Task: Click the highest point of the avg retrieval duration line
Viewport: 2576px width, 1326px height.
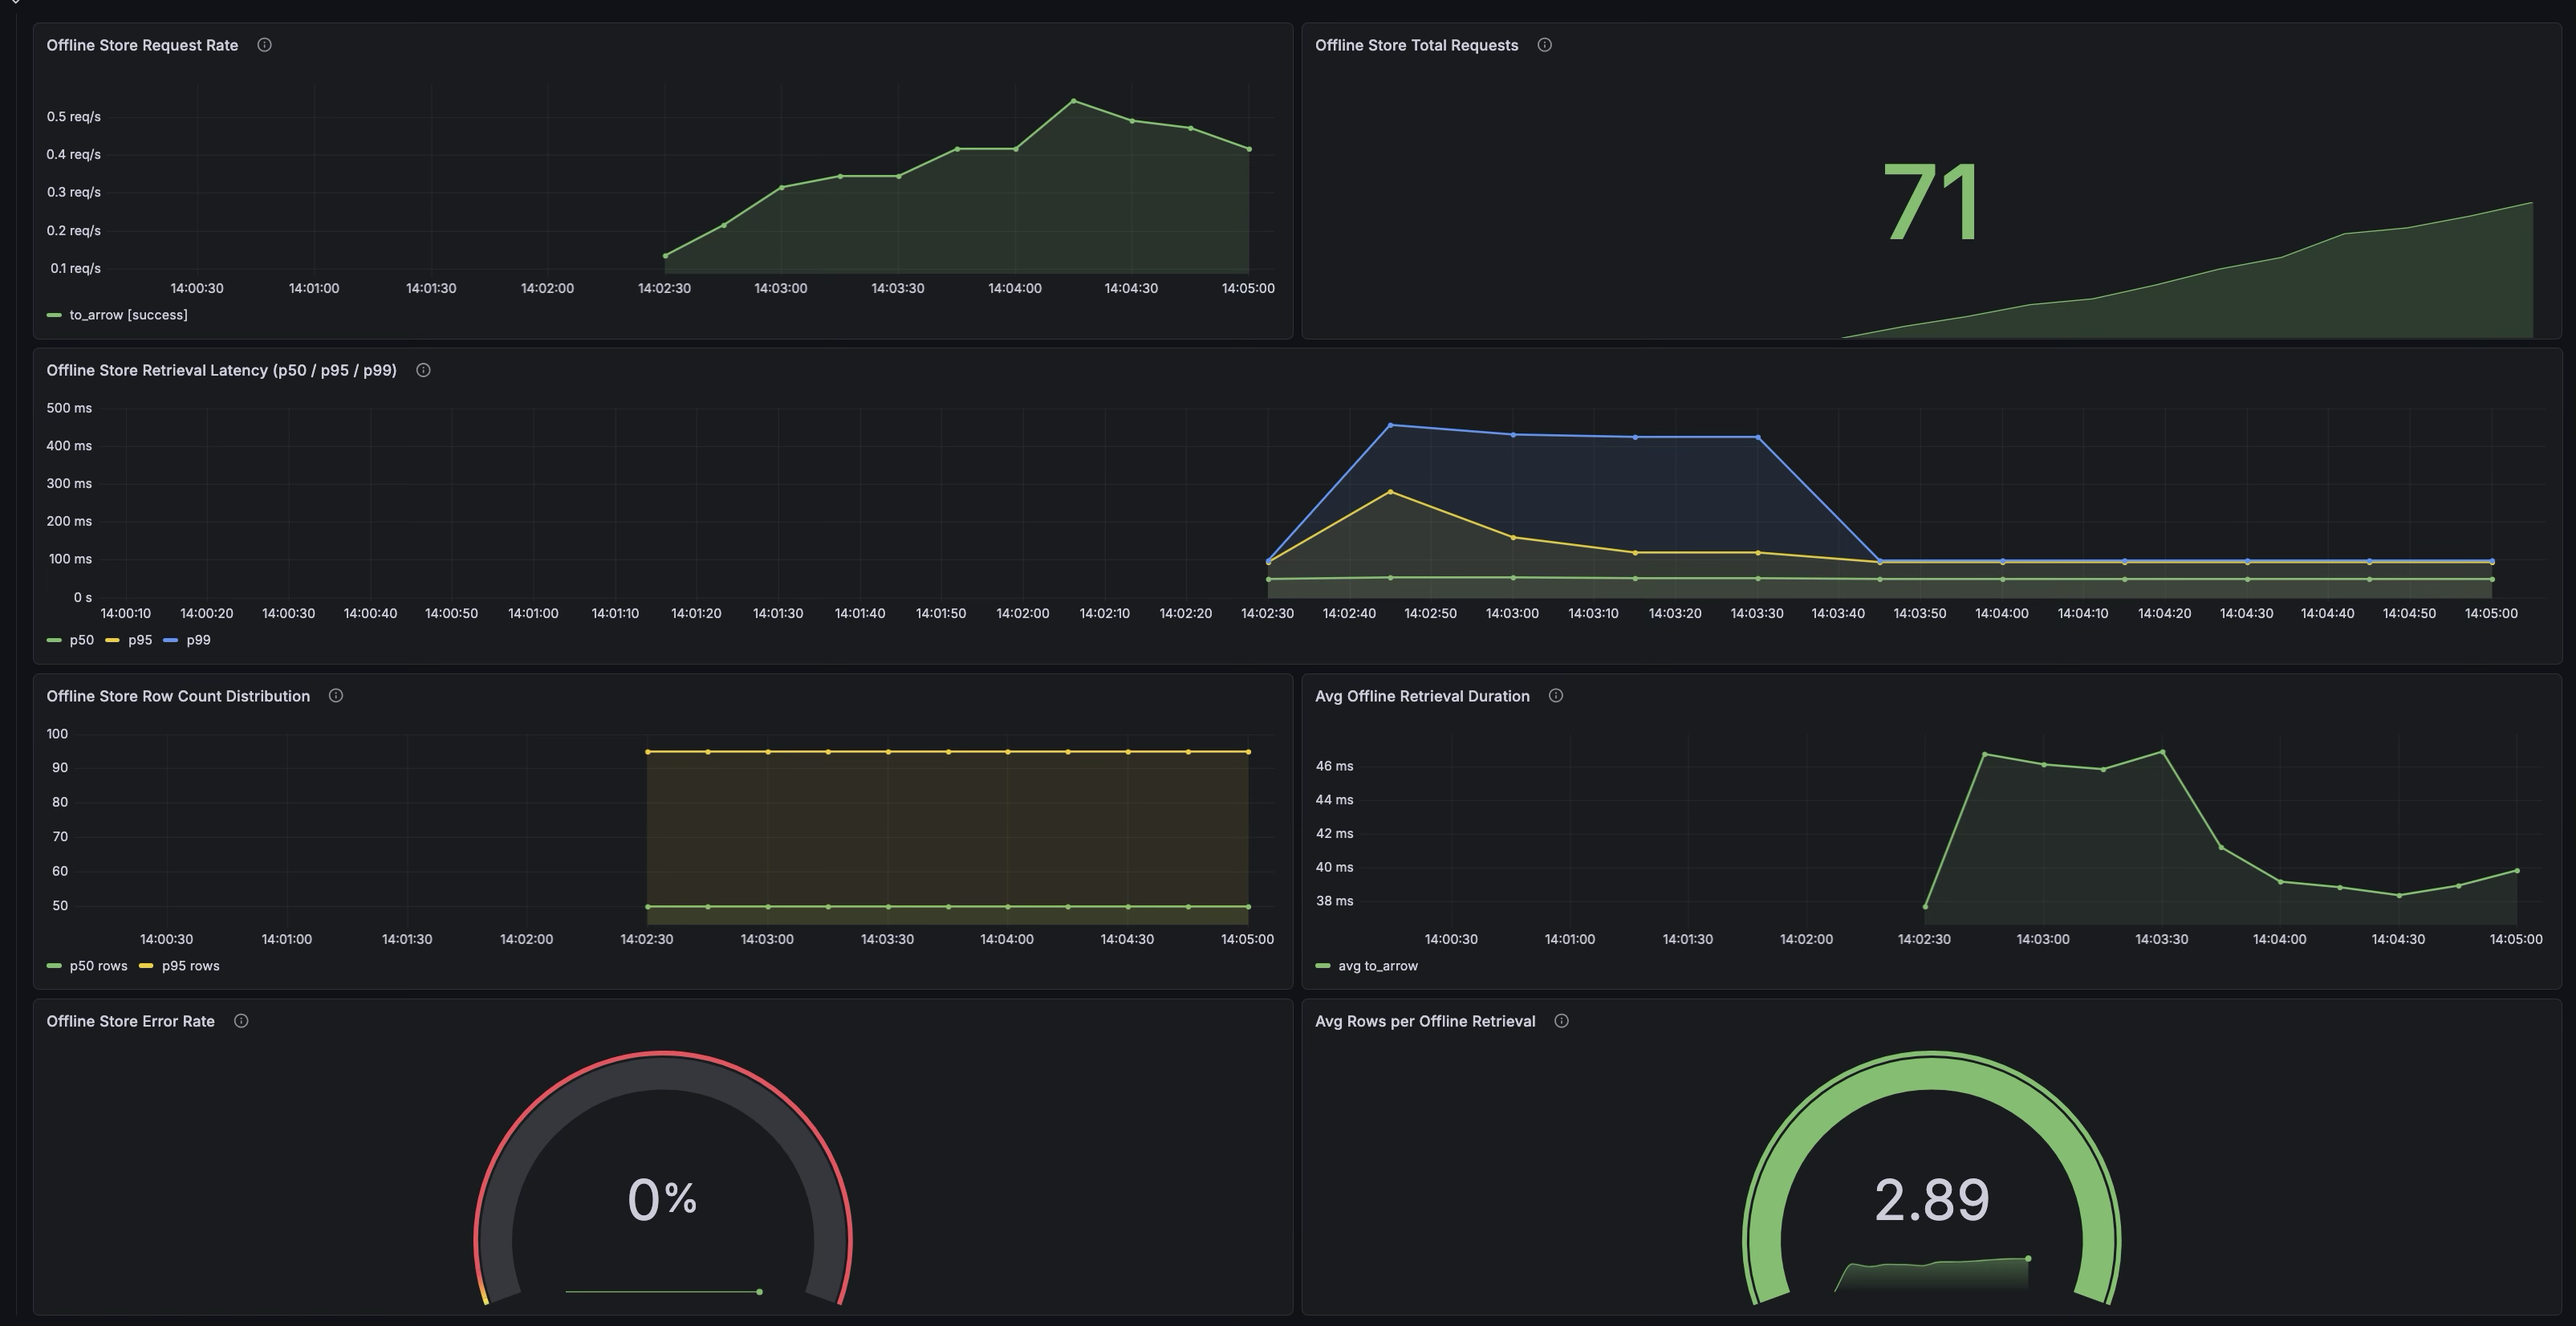Action: click(x=2162, y=752)
